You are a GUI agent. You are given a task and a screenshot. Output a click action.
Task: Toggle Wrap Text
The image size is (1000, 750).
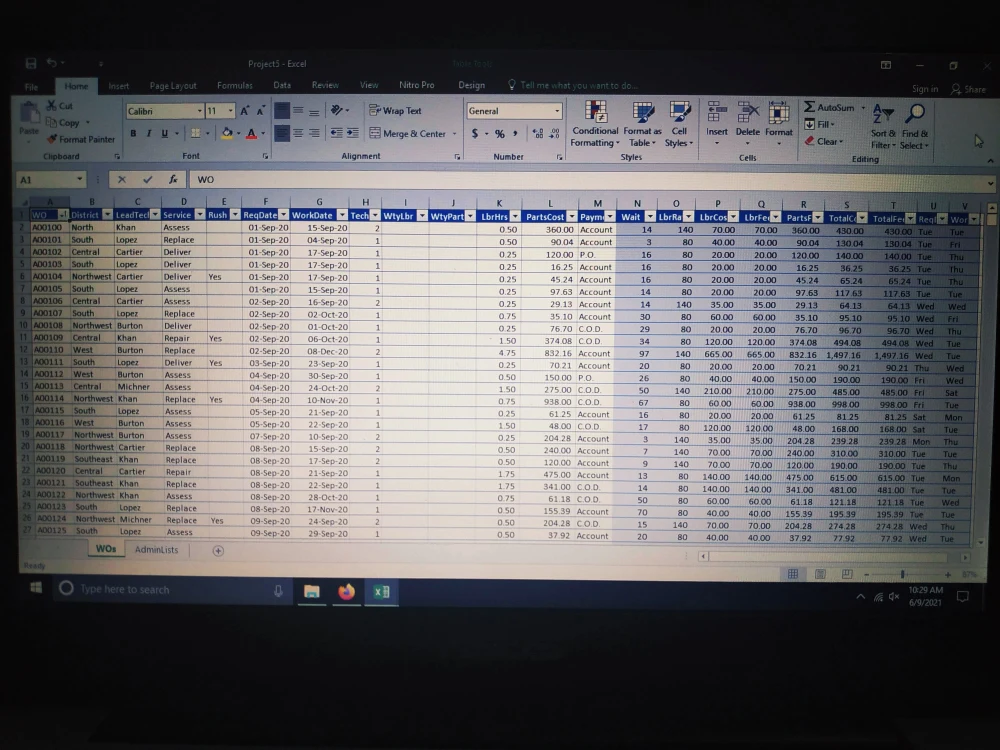coord(395,110)
